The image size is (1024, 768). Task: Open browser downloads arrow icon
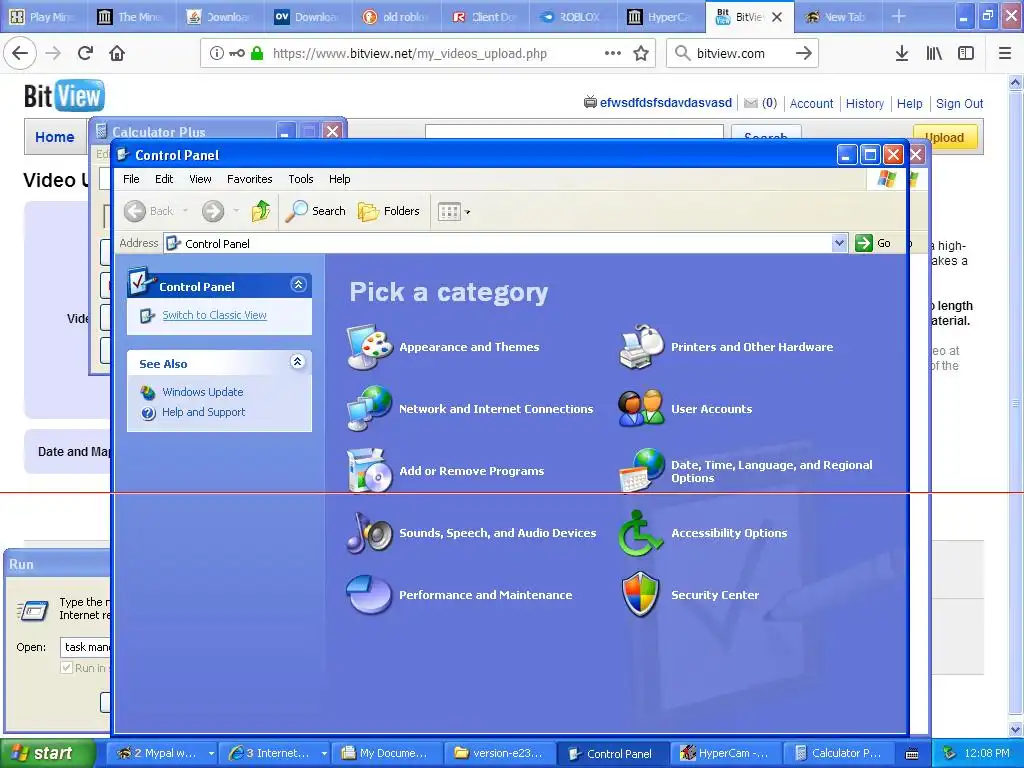(x=901, y=53)
